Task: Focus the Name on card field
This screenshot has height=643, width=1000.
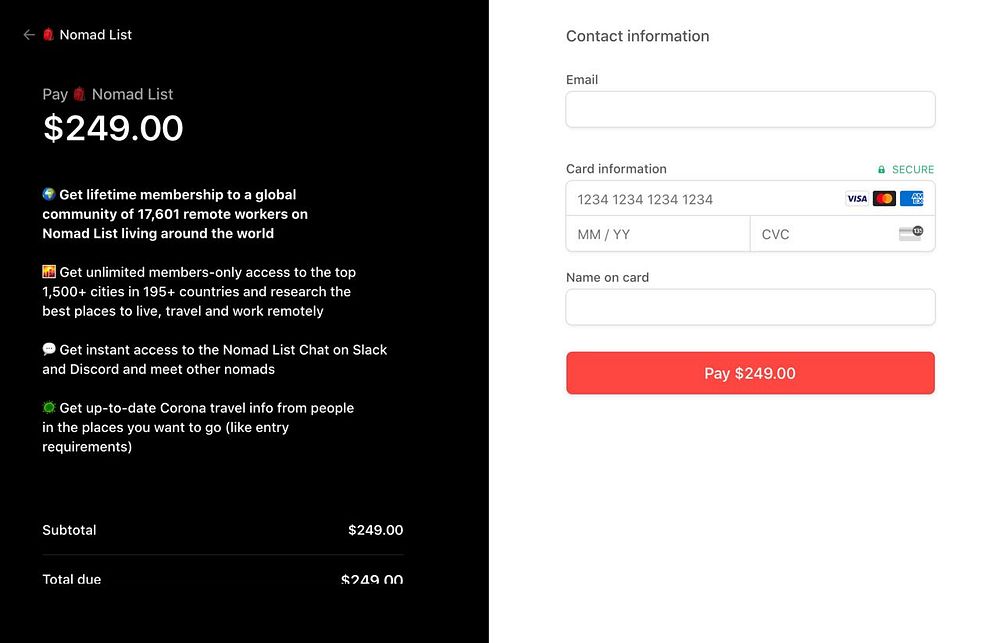Action: click(x=750, y=307)
